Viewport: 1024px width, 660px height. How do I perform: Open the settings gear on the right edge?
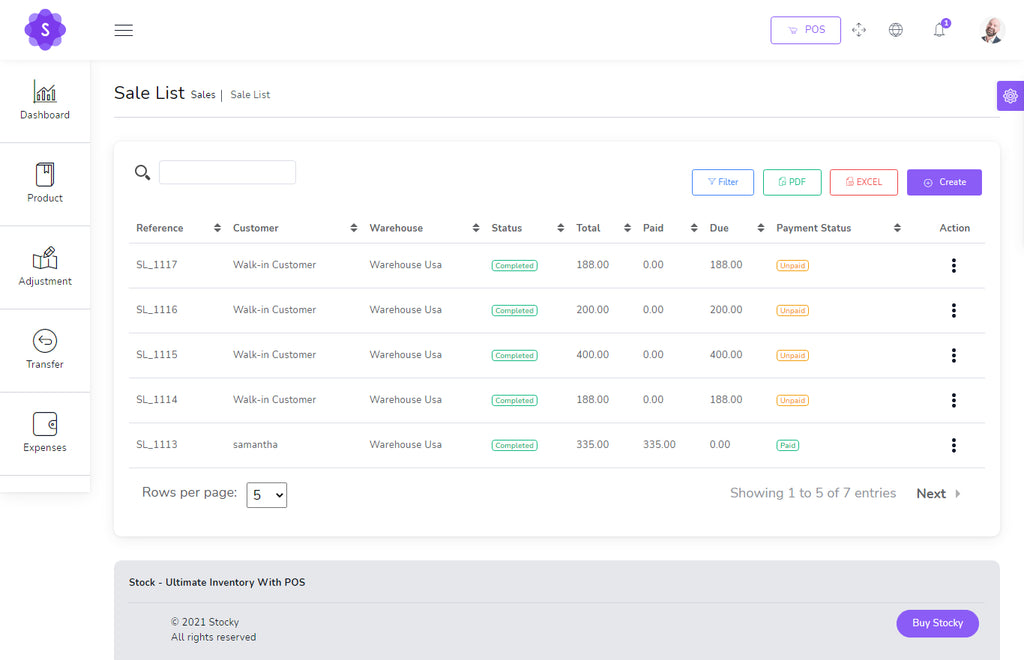1010,95
